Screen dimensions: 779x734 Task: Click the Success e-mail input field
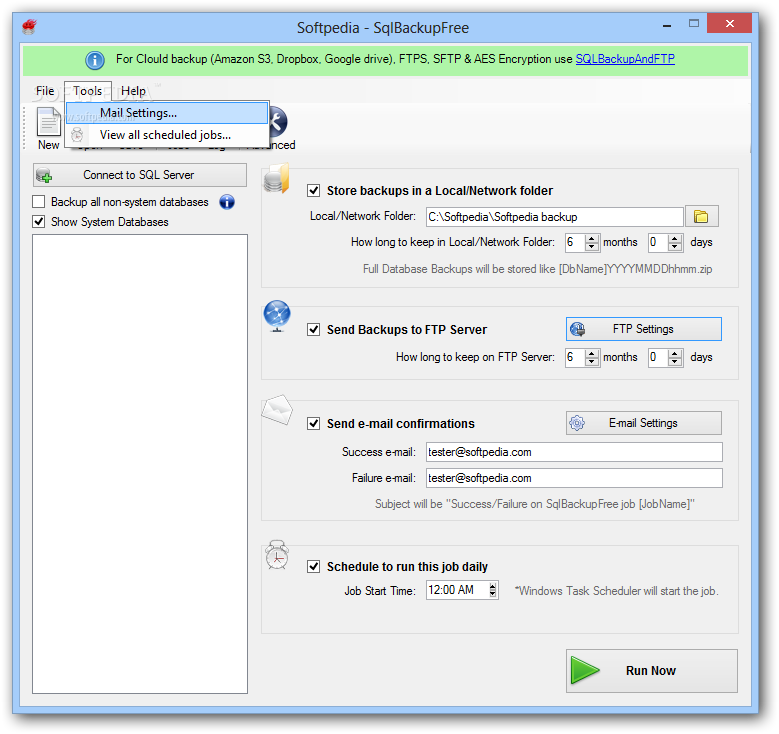tap(574, 452)
